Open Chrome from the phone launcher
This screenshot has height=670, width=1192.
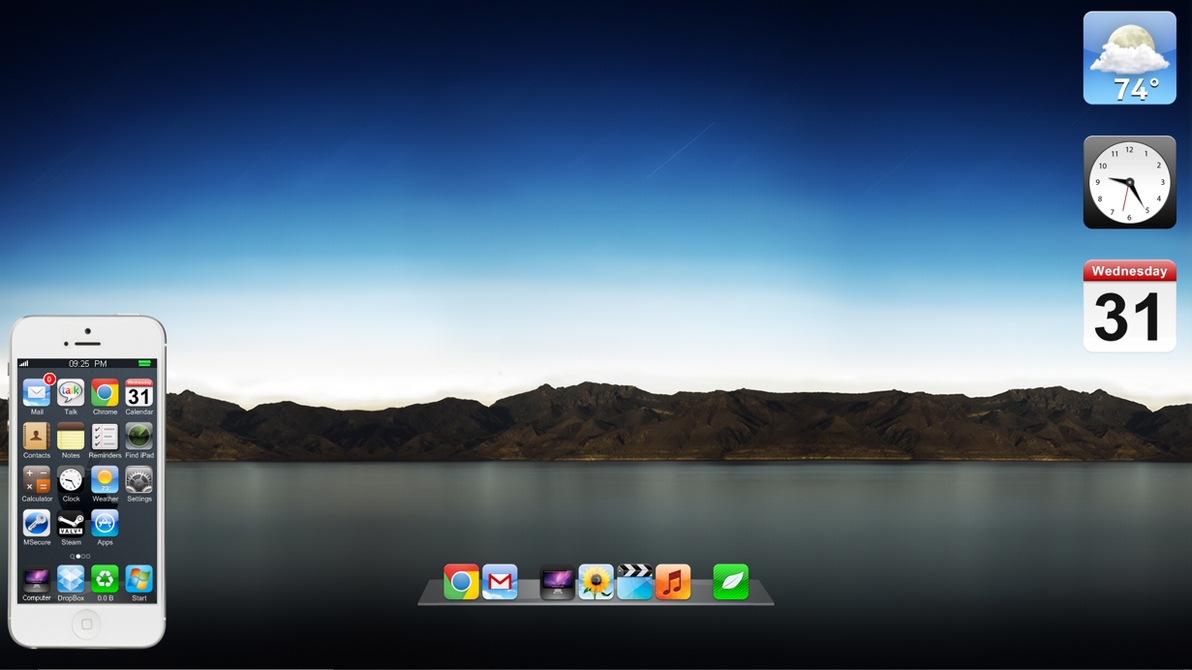pyautogui.click(x=104, y=393)
